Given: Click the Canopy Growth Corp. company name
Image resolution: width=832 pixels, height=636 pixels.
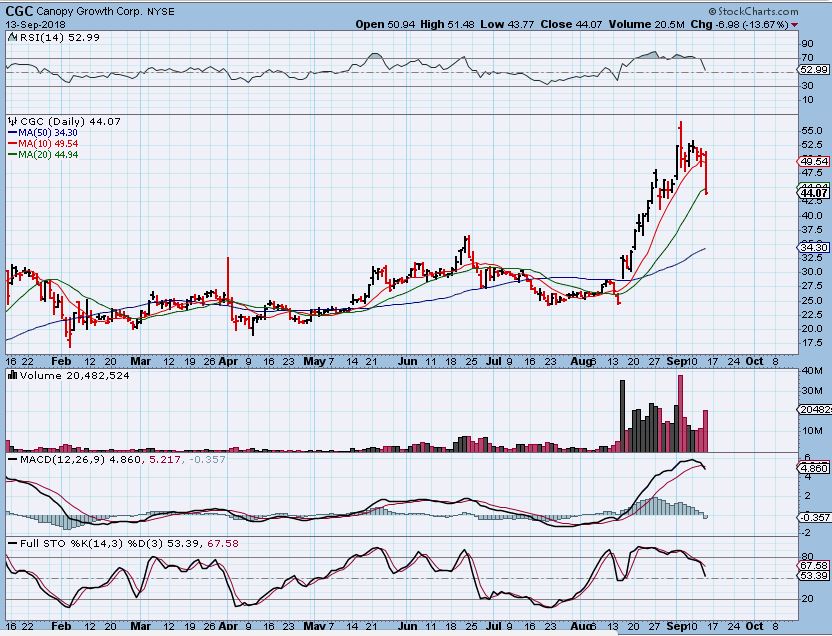Looking at the screenshot, I should pyautogui.click(x=90, y=11).
